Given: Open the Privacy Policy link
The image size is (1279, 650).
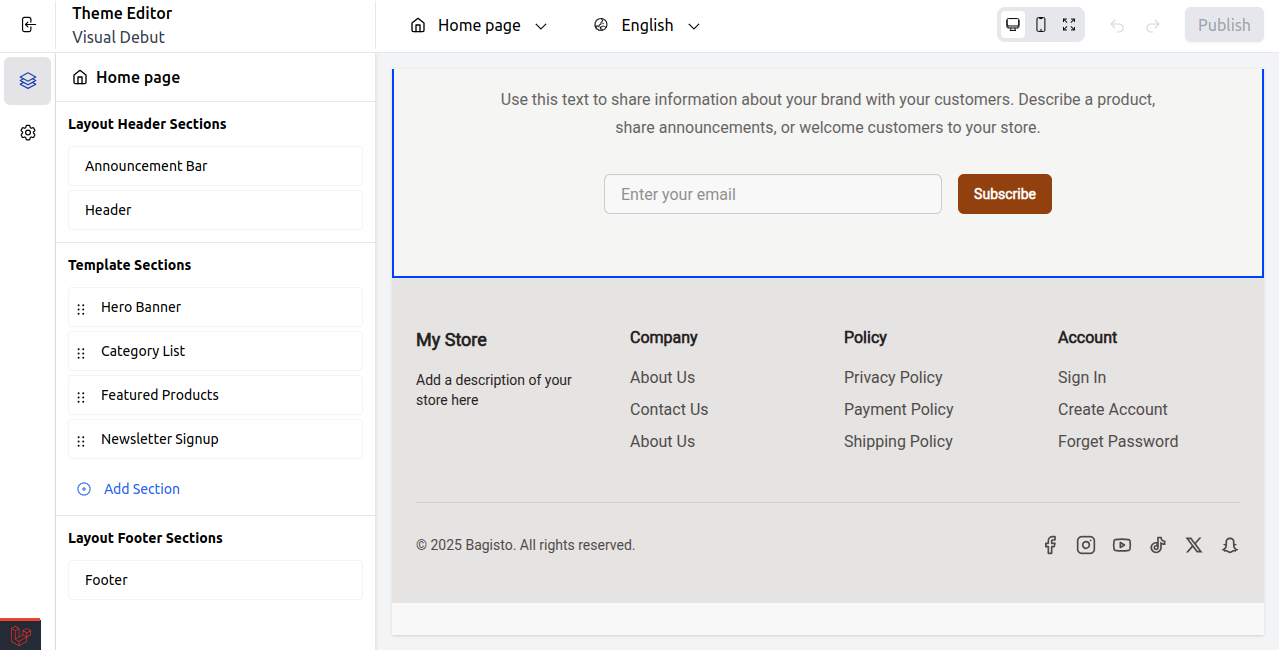Looking at the screenshot, I should tap(893, 377).
